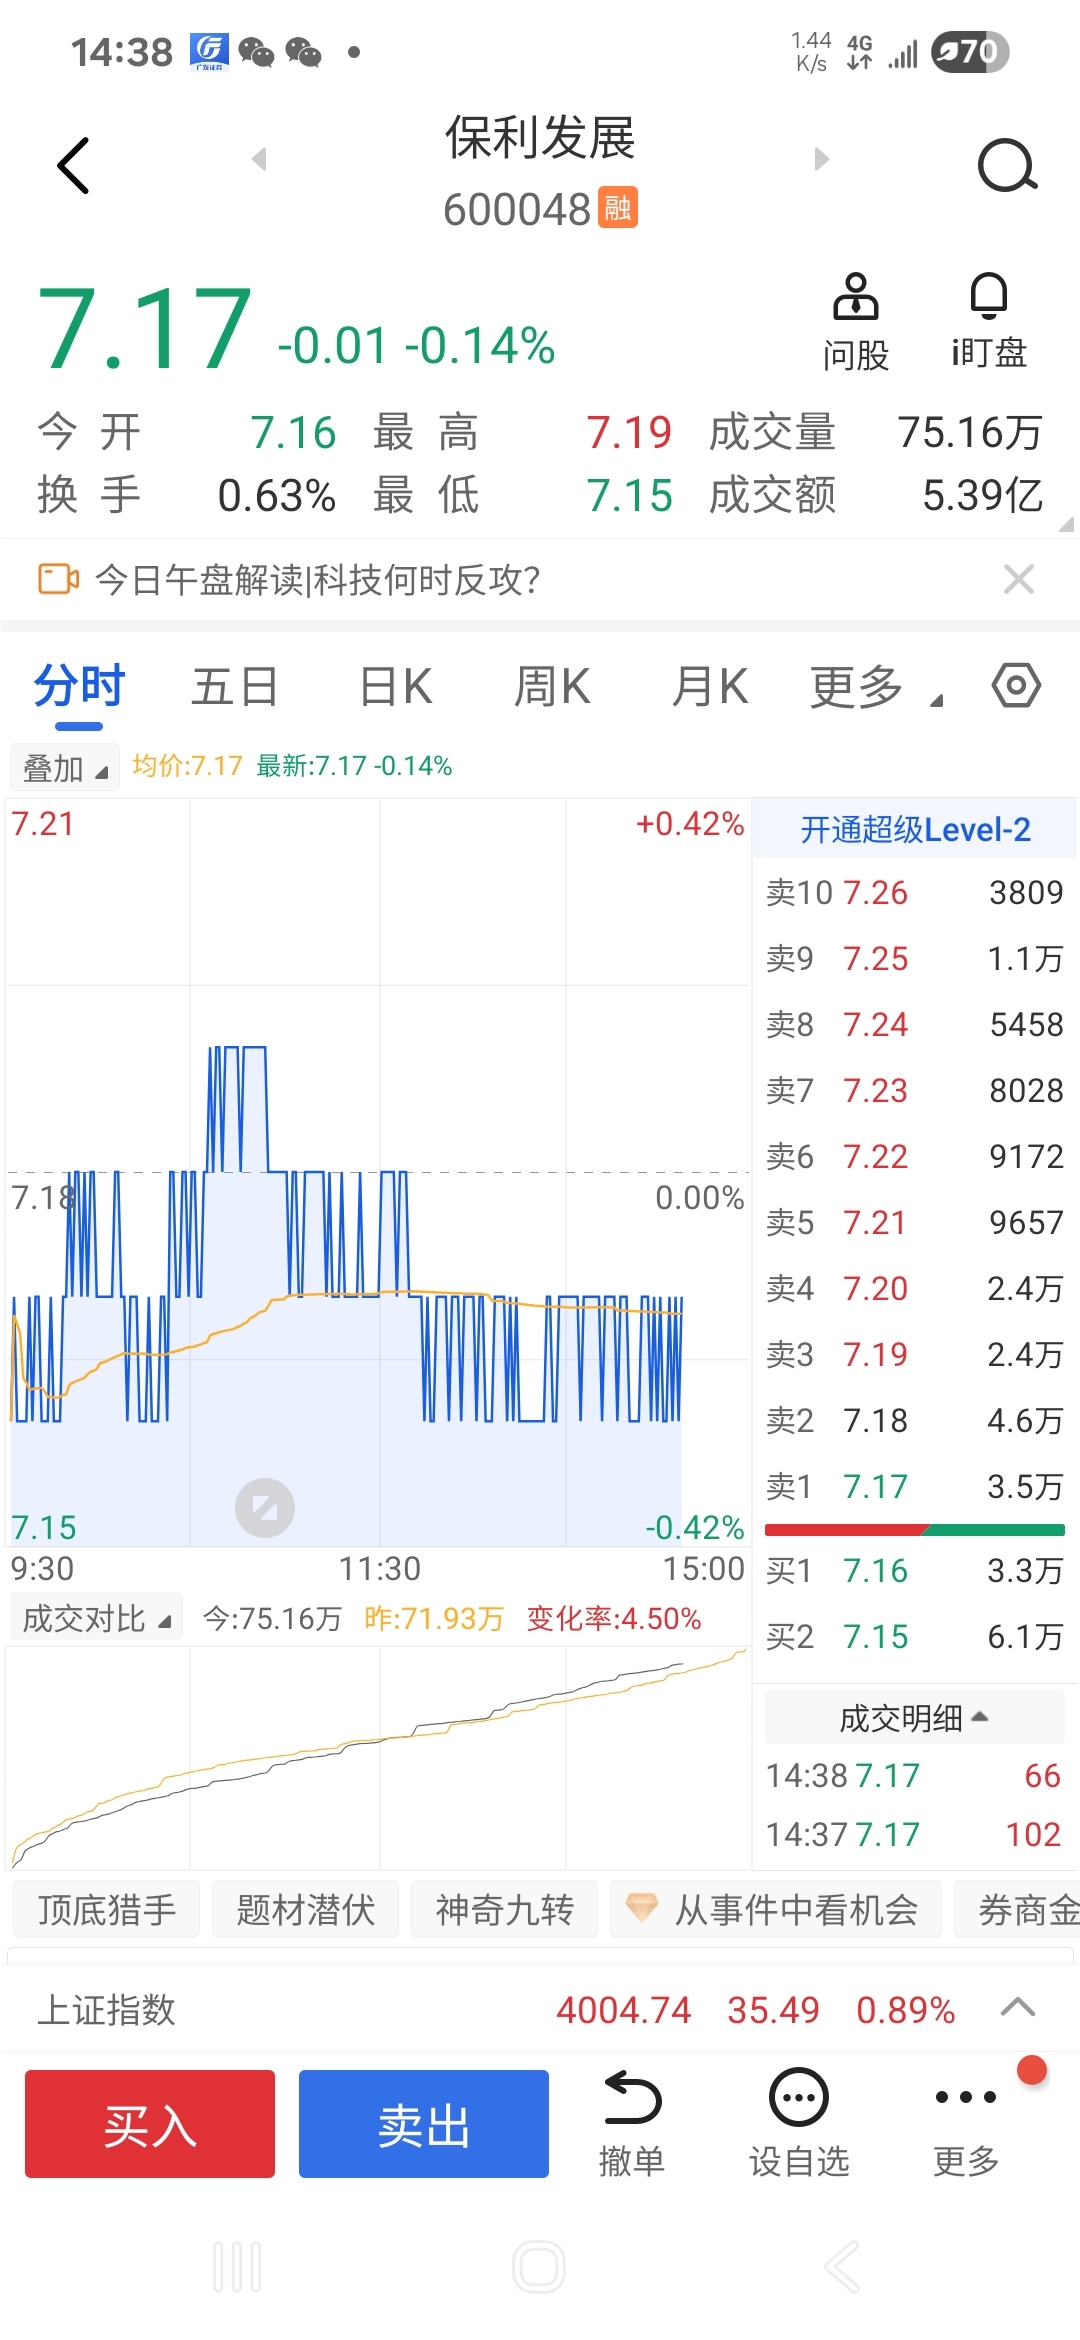This screenshot has width=1080, height=2340.
Task: Expand the chart fullscreen icon
Action: point(265,1508)
